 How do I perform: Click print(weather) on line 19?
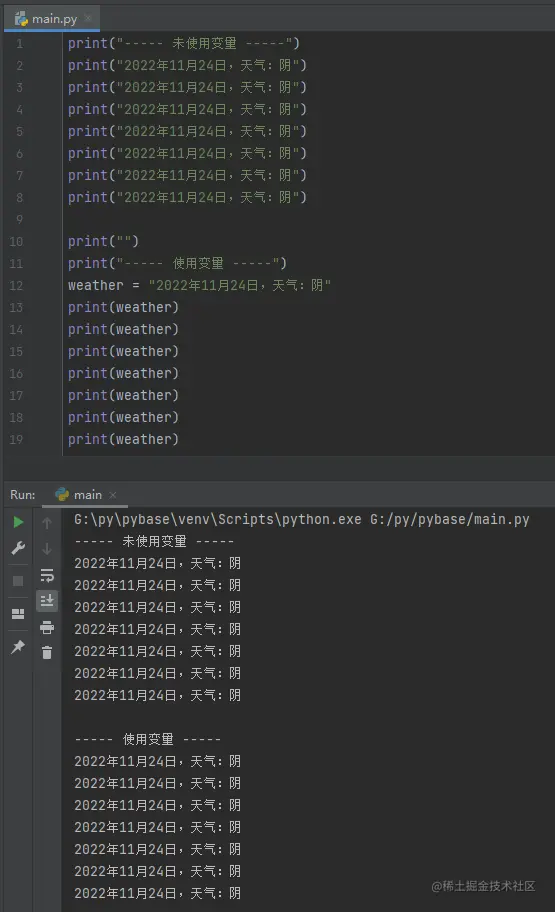(123, 439)
